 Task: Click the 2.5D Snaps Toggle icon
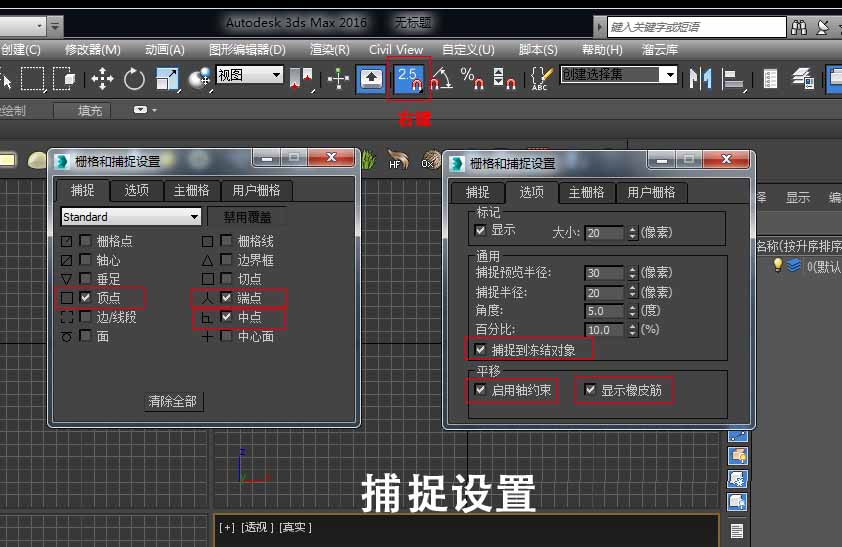pos(408,77)
